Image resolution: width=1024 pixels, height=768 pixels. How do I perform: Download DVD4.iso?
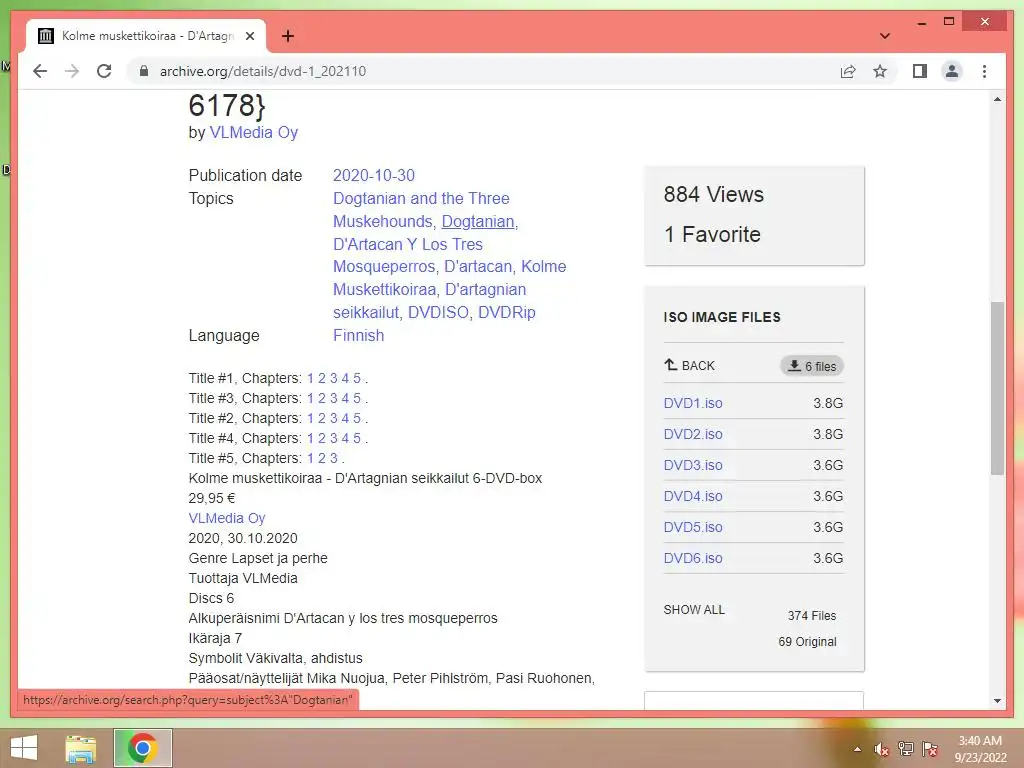693,496
